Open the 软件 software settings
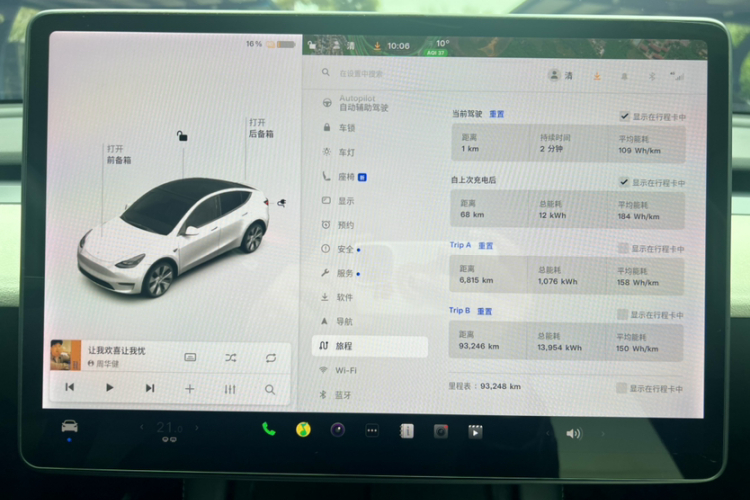The image size is (750, 500). [337, 297]
